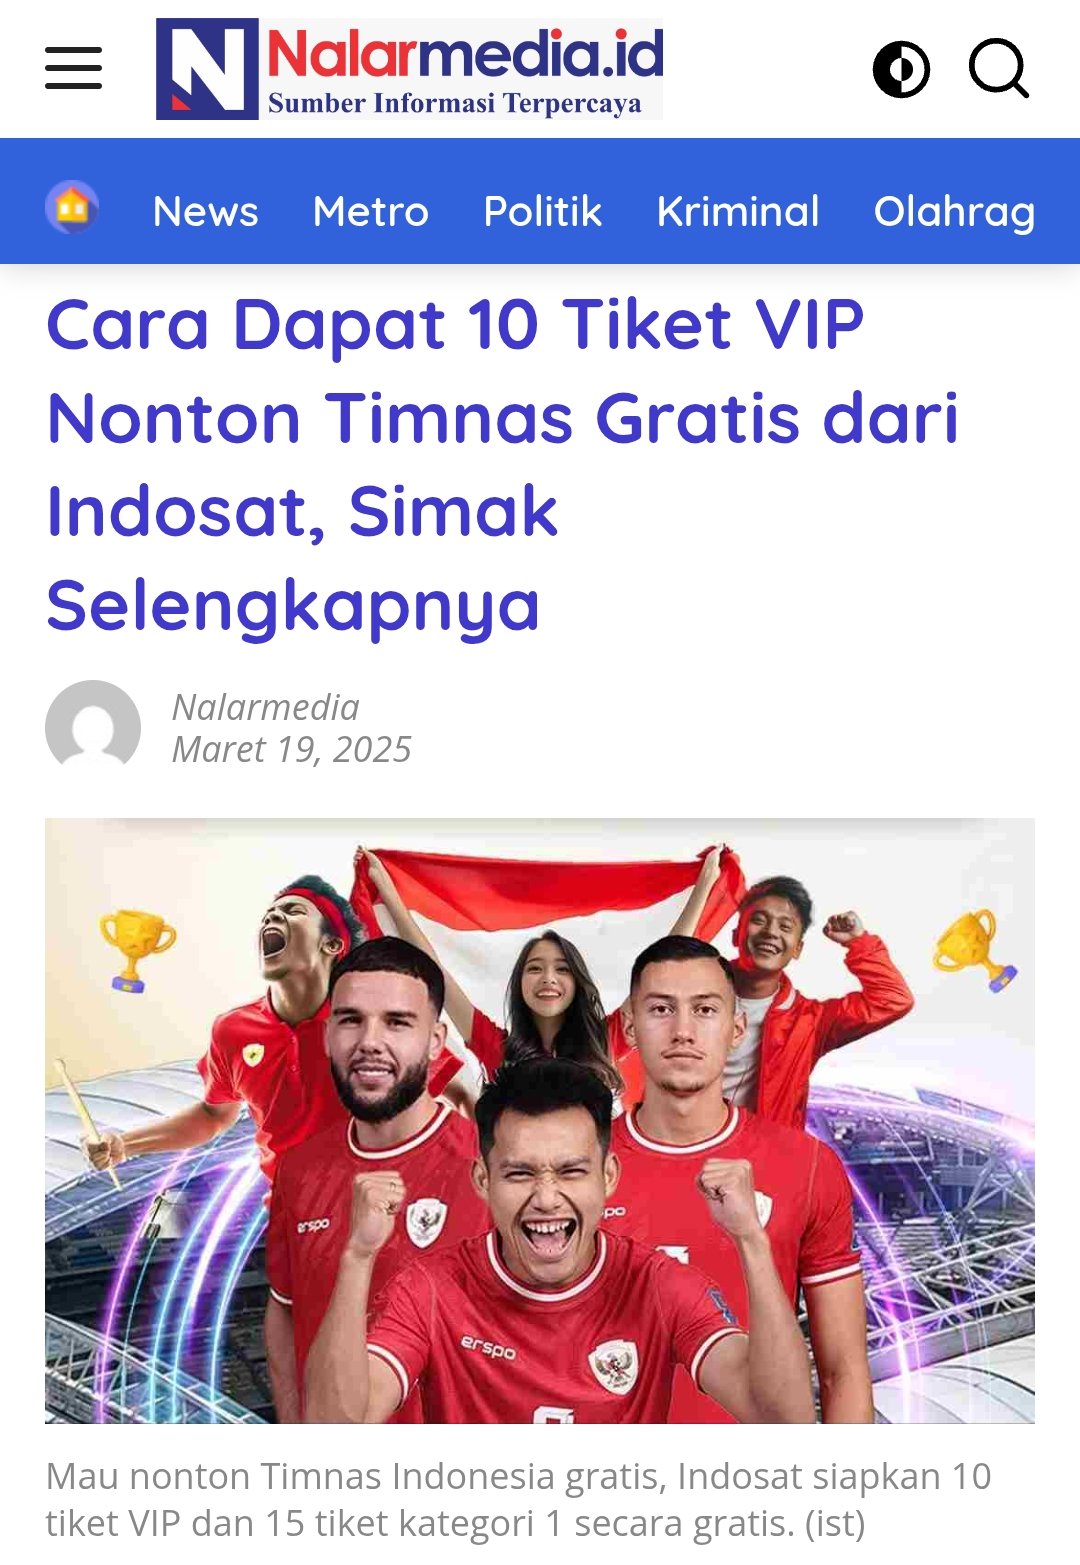Image resolution: width=1080 pixels, height=1565 pixels.
Task: Go to Kriminal category
Action: click(738, 211)
